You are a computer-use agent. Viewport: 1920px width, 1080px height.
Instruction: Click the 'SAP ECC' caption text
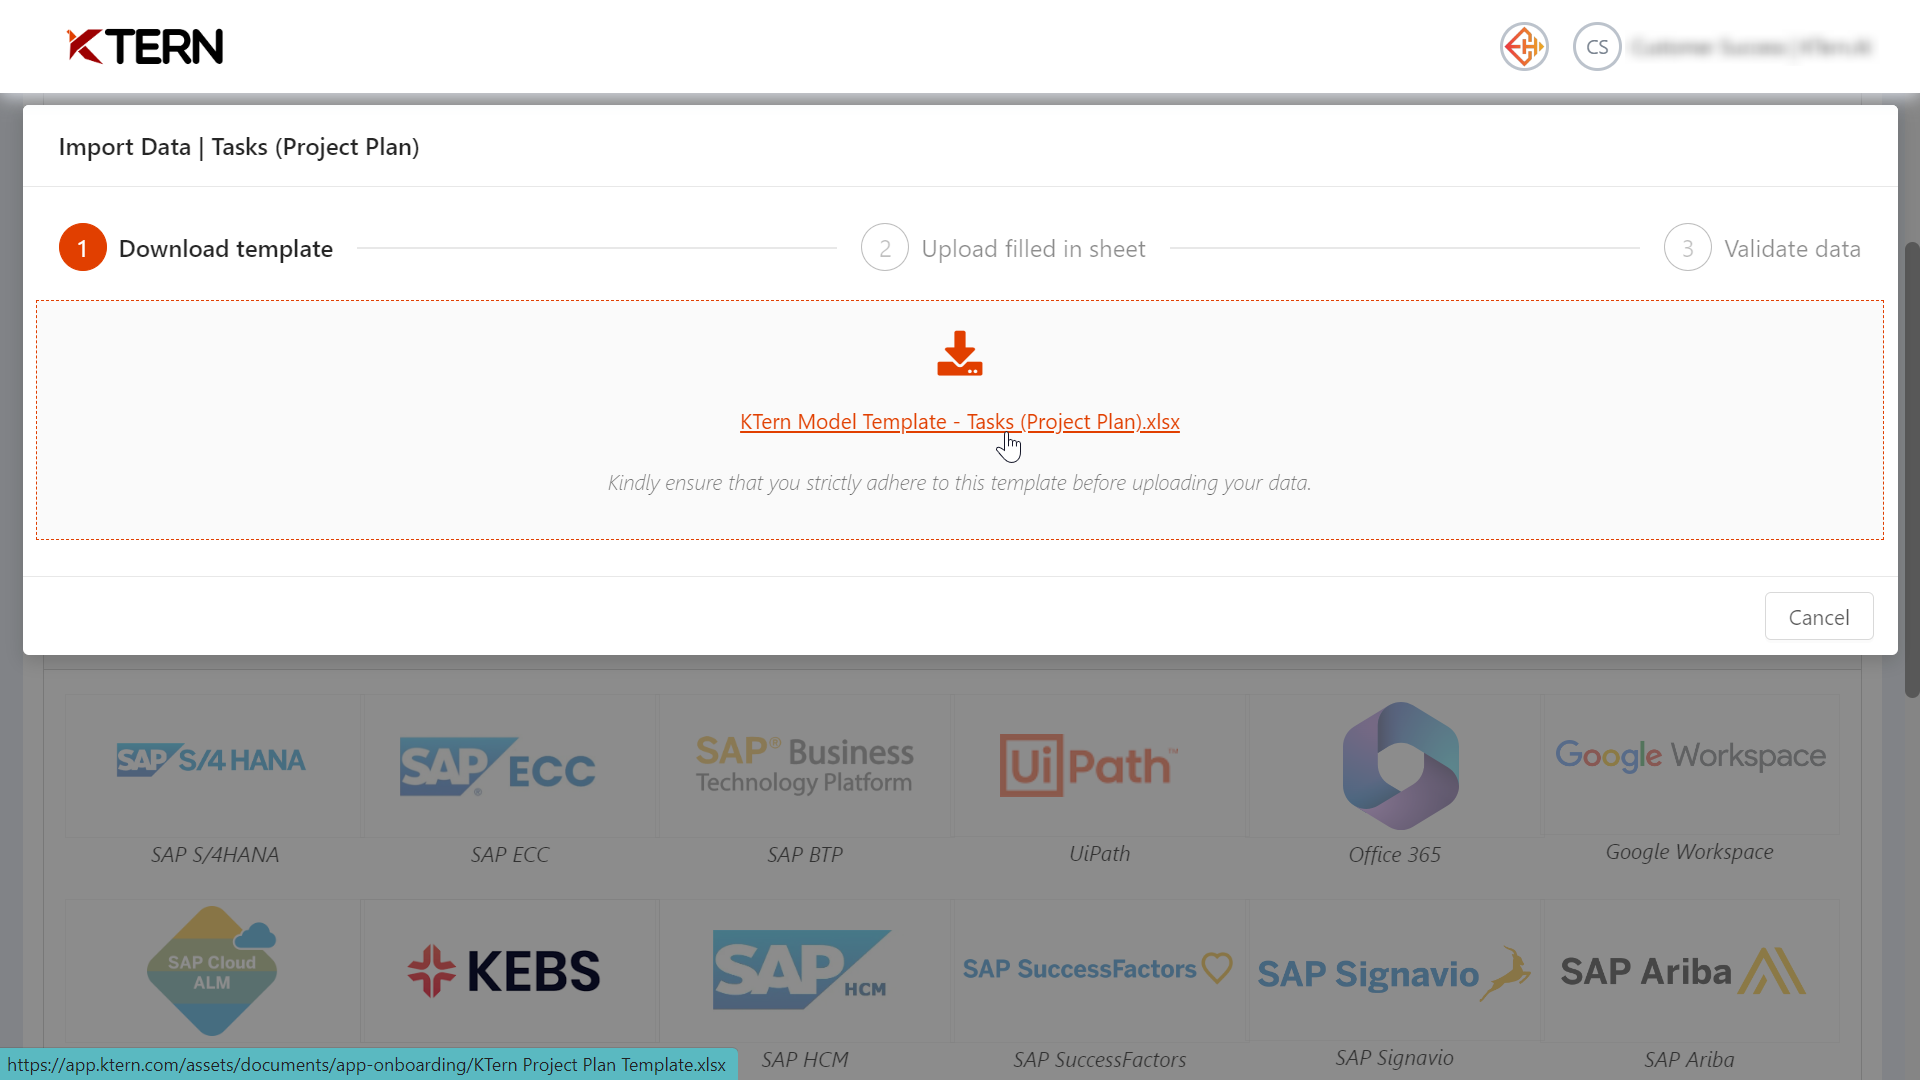[x=510, y=855]
